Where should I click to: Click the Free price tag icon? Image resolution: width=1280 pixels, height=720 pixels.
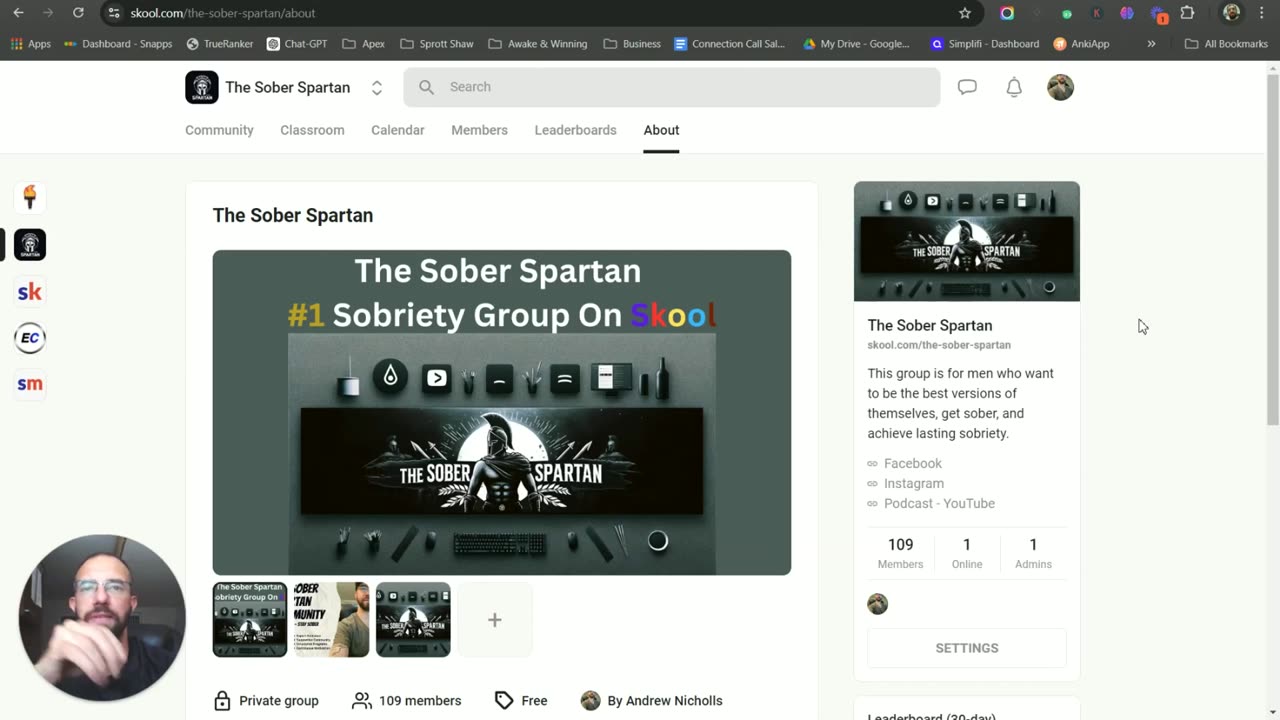click(x=504, y=701)
